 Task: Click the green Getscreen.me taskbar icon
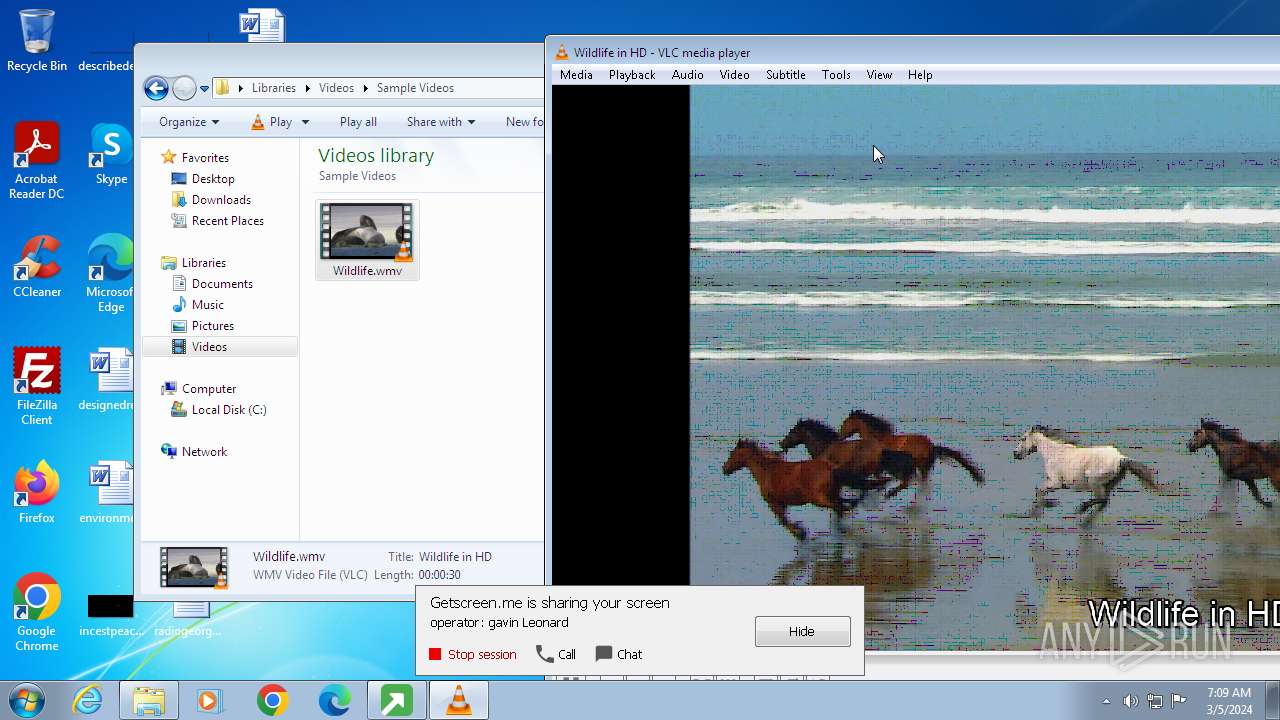click(396, 700)
